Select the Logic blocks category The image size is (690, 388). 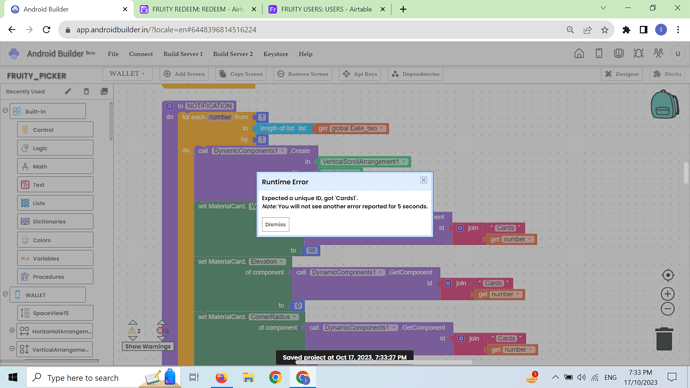[55, 148]
